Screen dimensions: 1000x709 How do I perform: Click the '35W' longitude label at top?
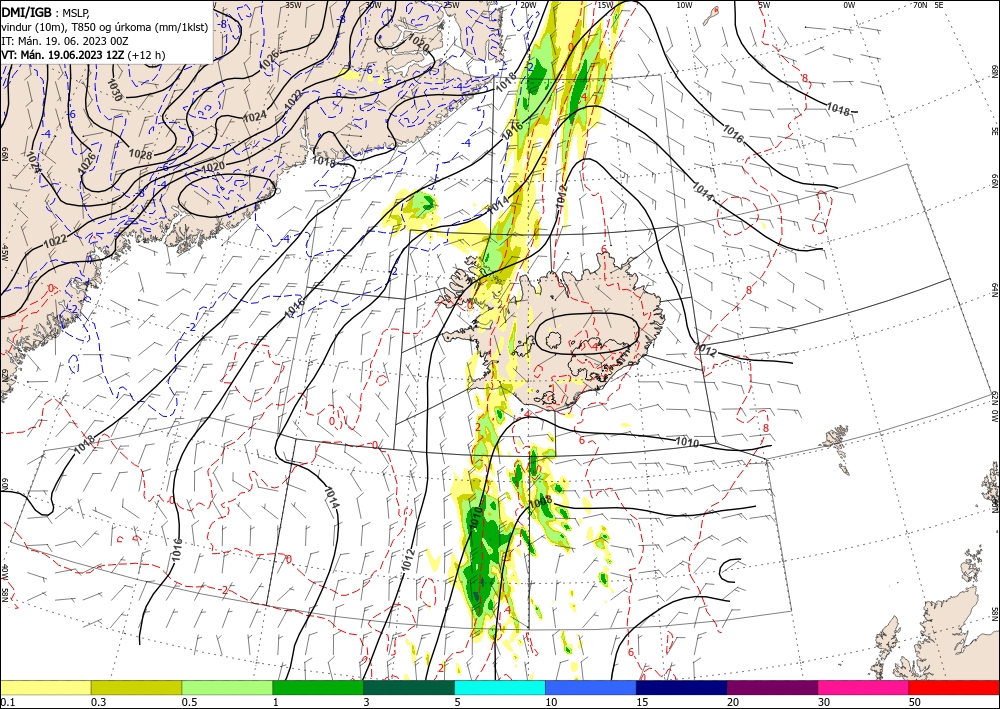[293, 5]
